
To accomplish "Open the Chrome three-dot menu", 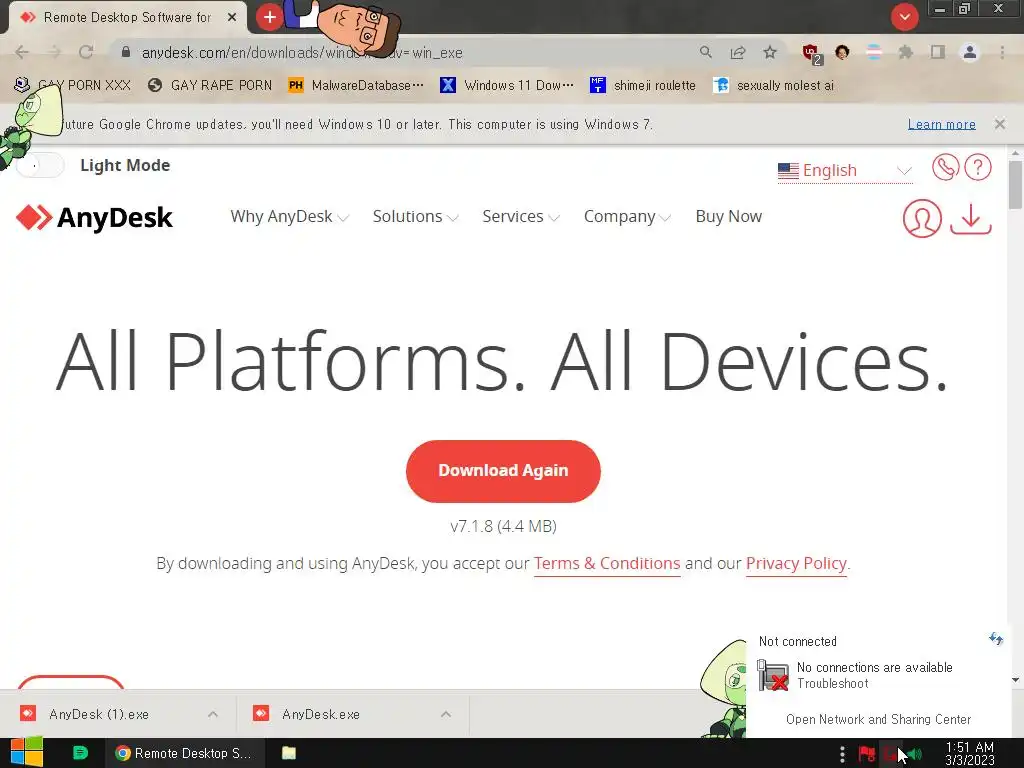I will click(x=1002, y=52).
